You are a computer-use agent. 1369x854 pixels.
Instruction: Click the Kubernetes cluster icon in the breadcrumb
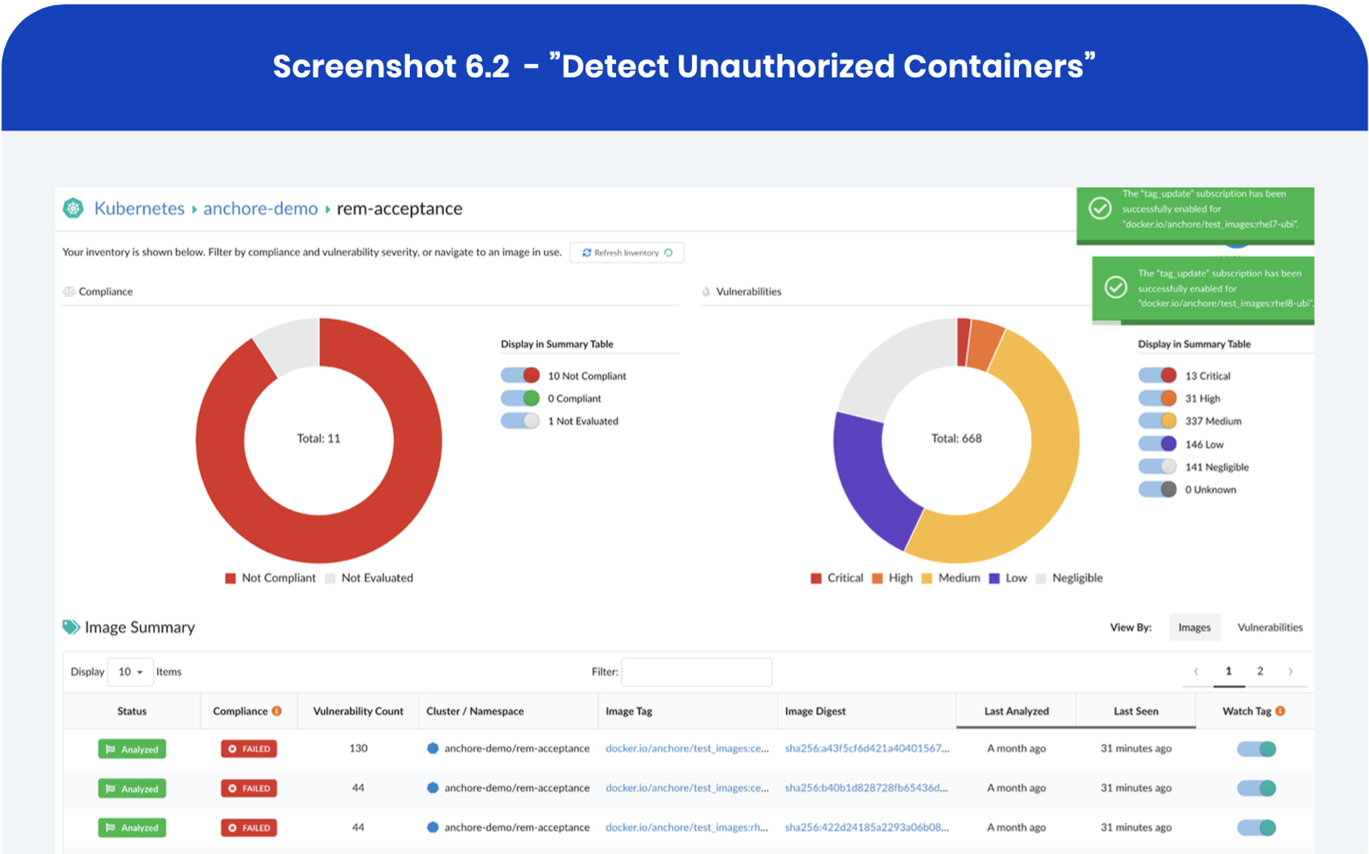pyautogui.click(x=73, y=208)
